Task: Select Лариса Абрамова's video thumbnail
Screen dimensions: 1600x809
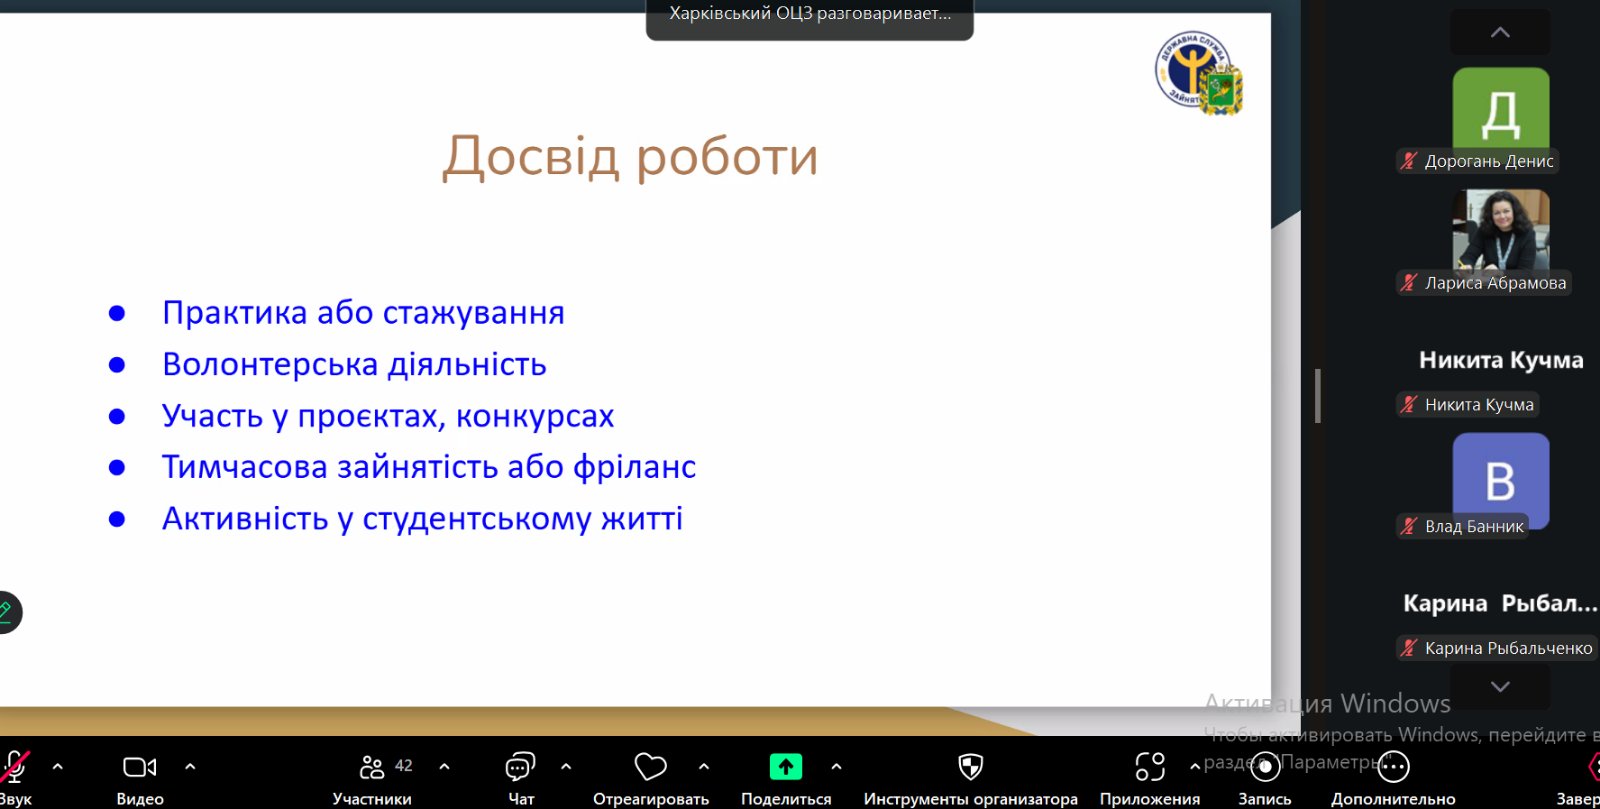Action: [1500, 232]
